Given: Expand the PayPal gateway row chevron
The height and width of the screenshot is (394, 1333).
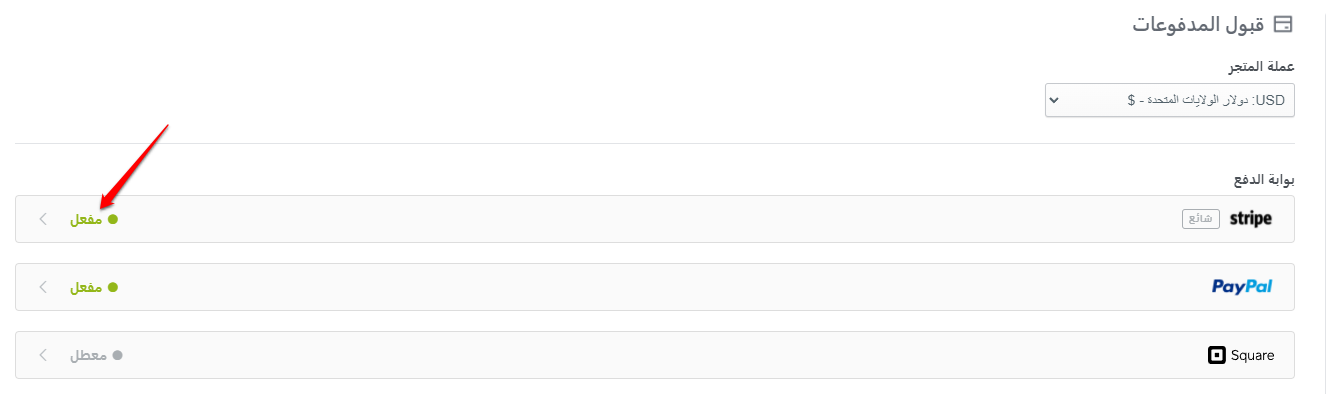Looking at the screenshot, I should pyautogui.click(x=42, y=287).
